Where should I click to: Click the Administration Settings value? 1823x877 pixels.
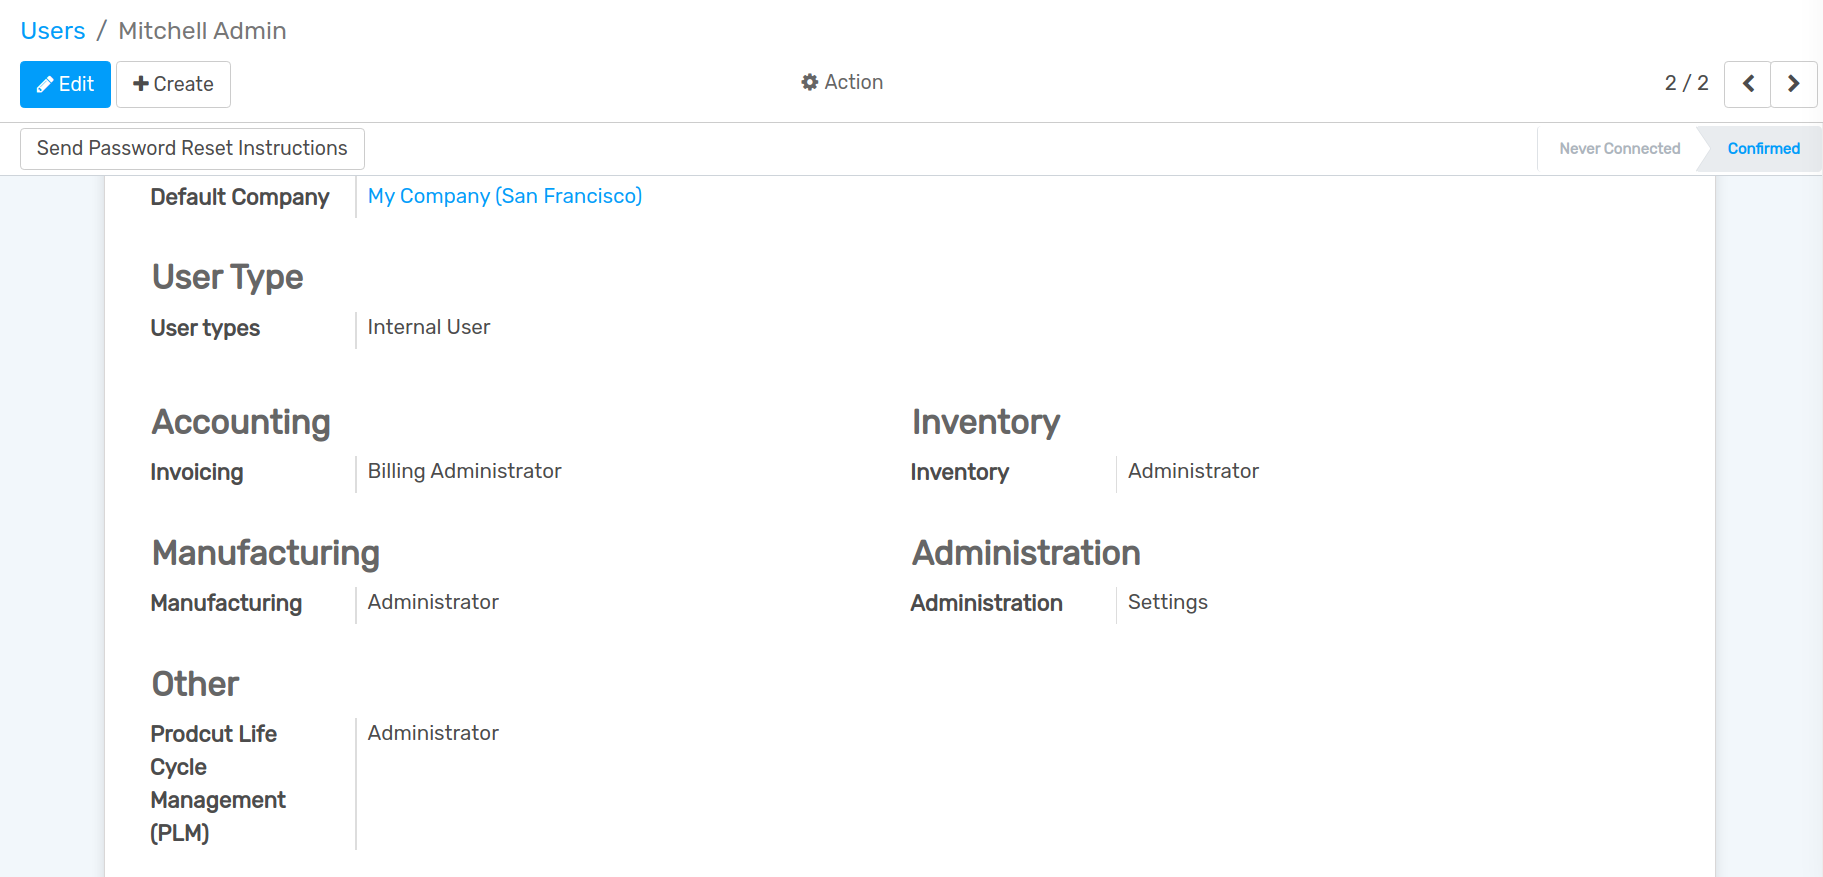click(1167, 602)
